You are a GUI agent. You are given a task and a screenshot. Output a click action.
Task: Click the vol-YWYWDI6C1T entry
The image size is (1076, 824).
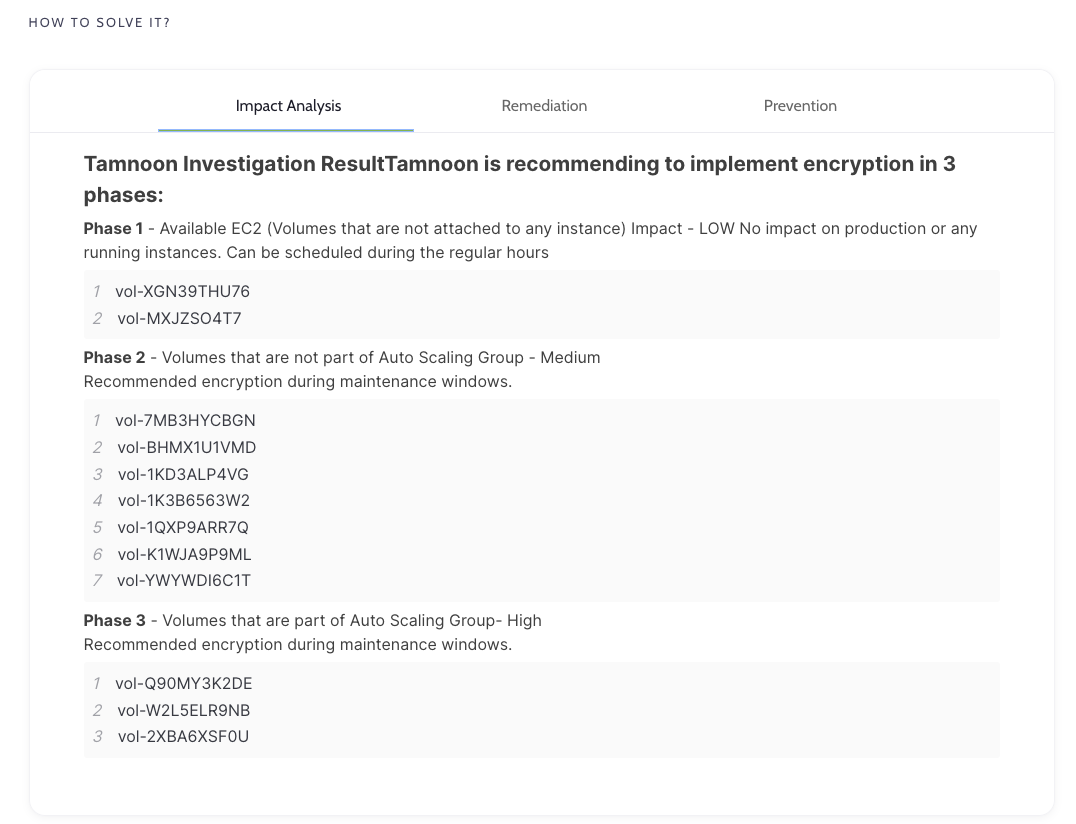tap(184, 581)
